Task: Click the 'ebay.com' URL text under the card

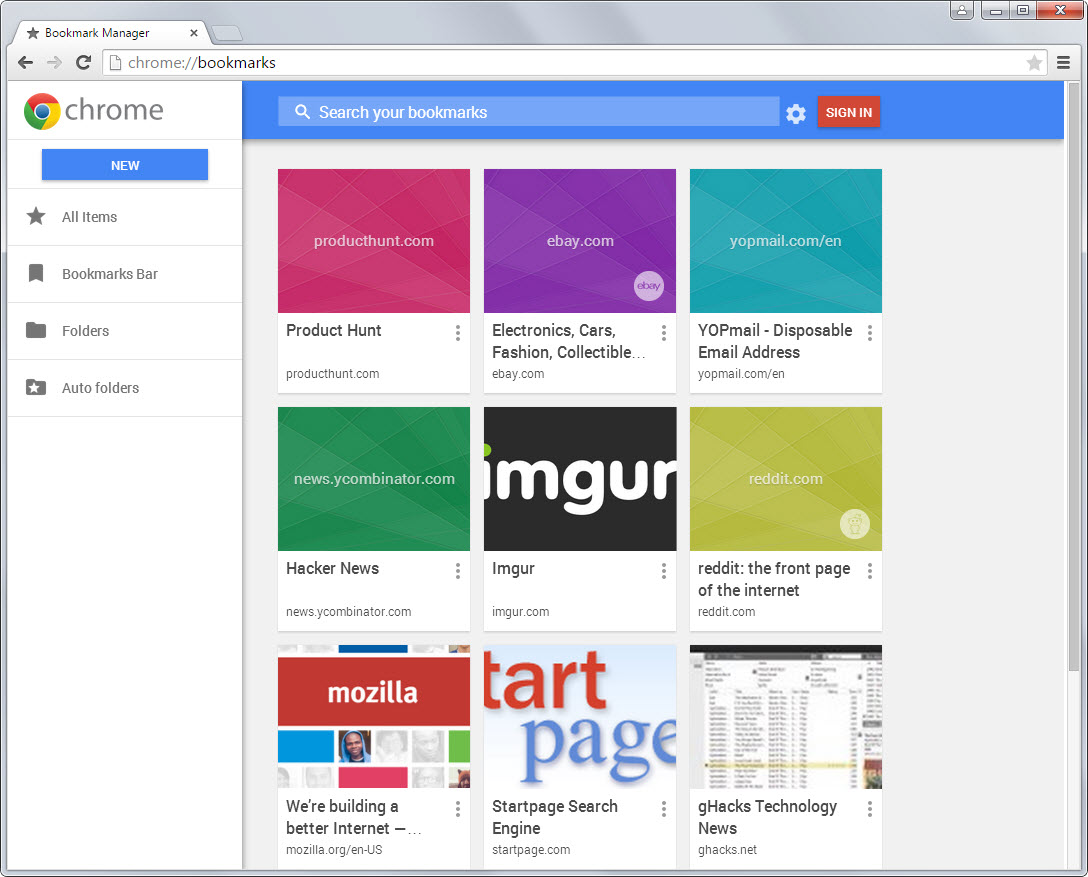Action: pyautogui.click(x=518, y=373)
